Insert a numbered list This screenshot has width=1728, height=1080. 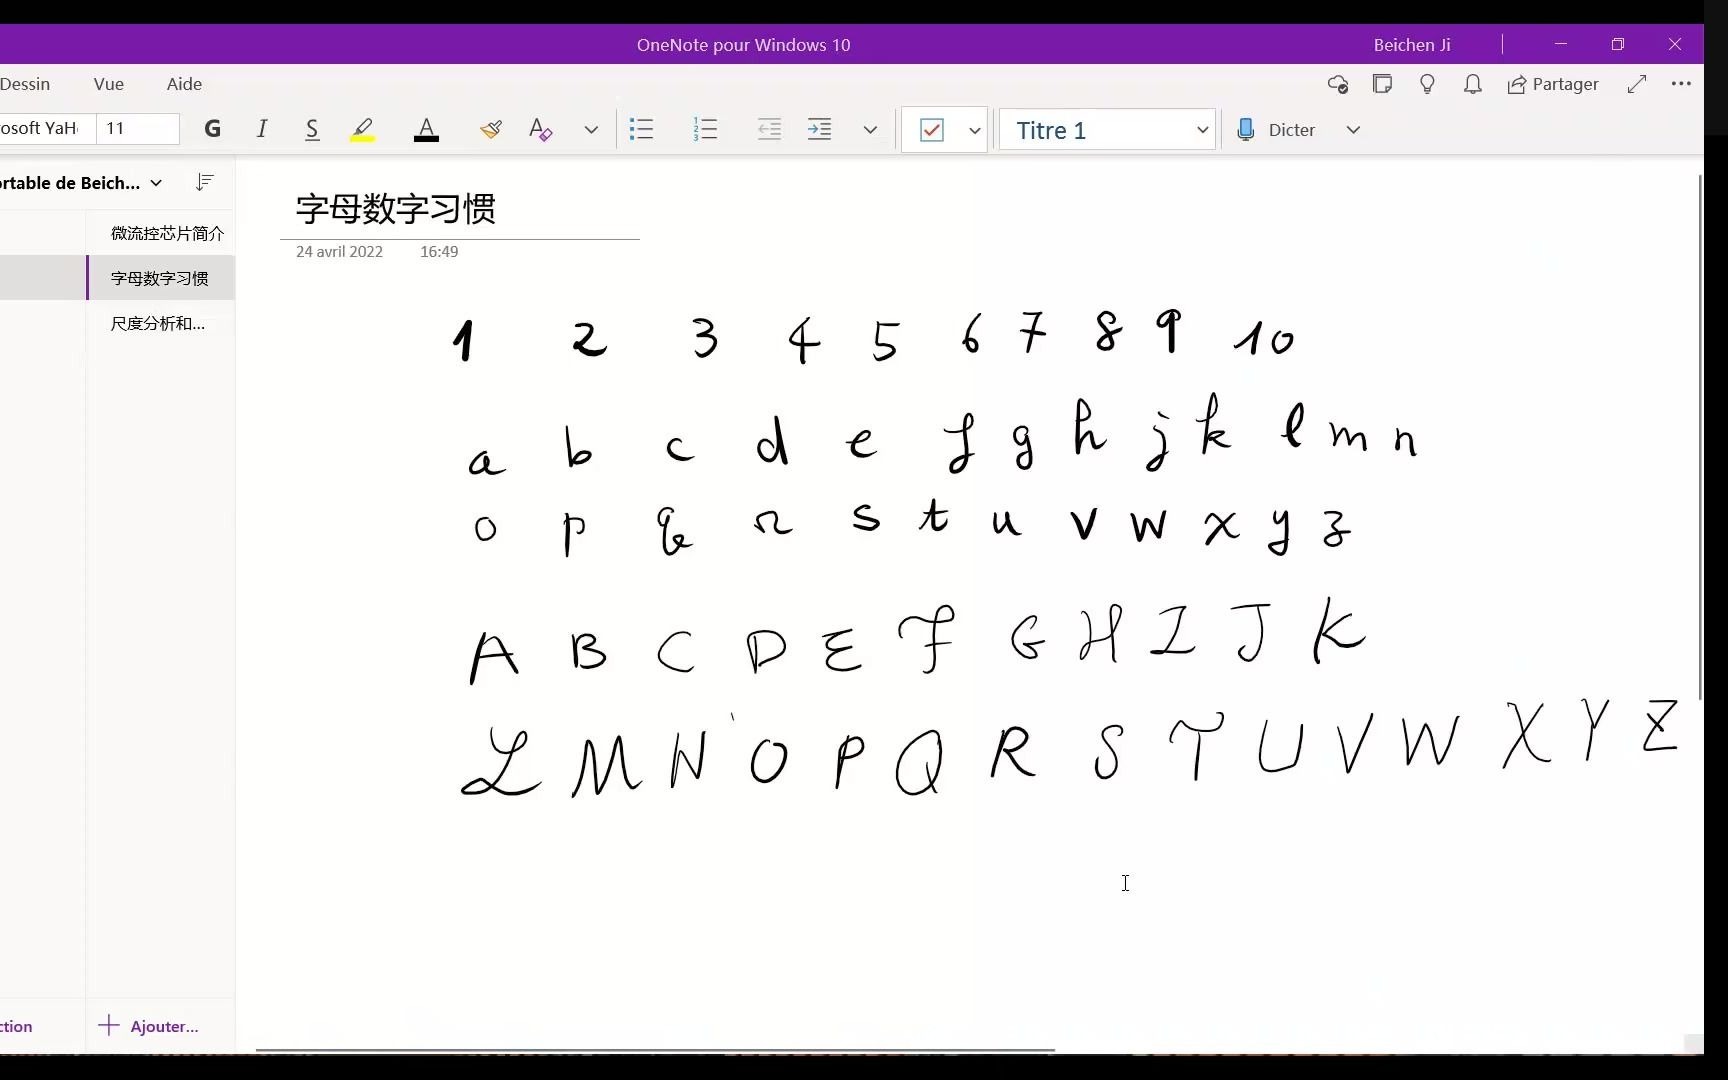click(x=705, y=129)
